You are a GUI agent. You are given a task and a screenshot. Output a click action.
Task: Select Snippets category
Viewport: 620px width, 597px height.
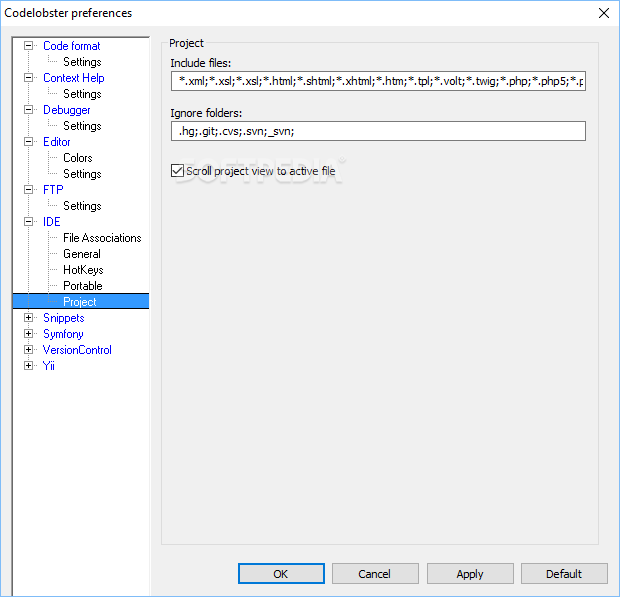click(64, 318)
